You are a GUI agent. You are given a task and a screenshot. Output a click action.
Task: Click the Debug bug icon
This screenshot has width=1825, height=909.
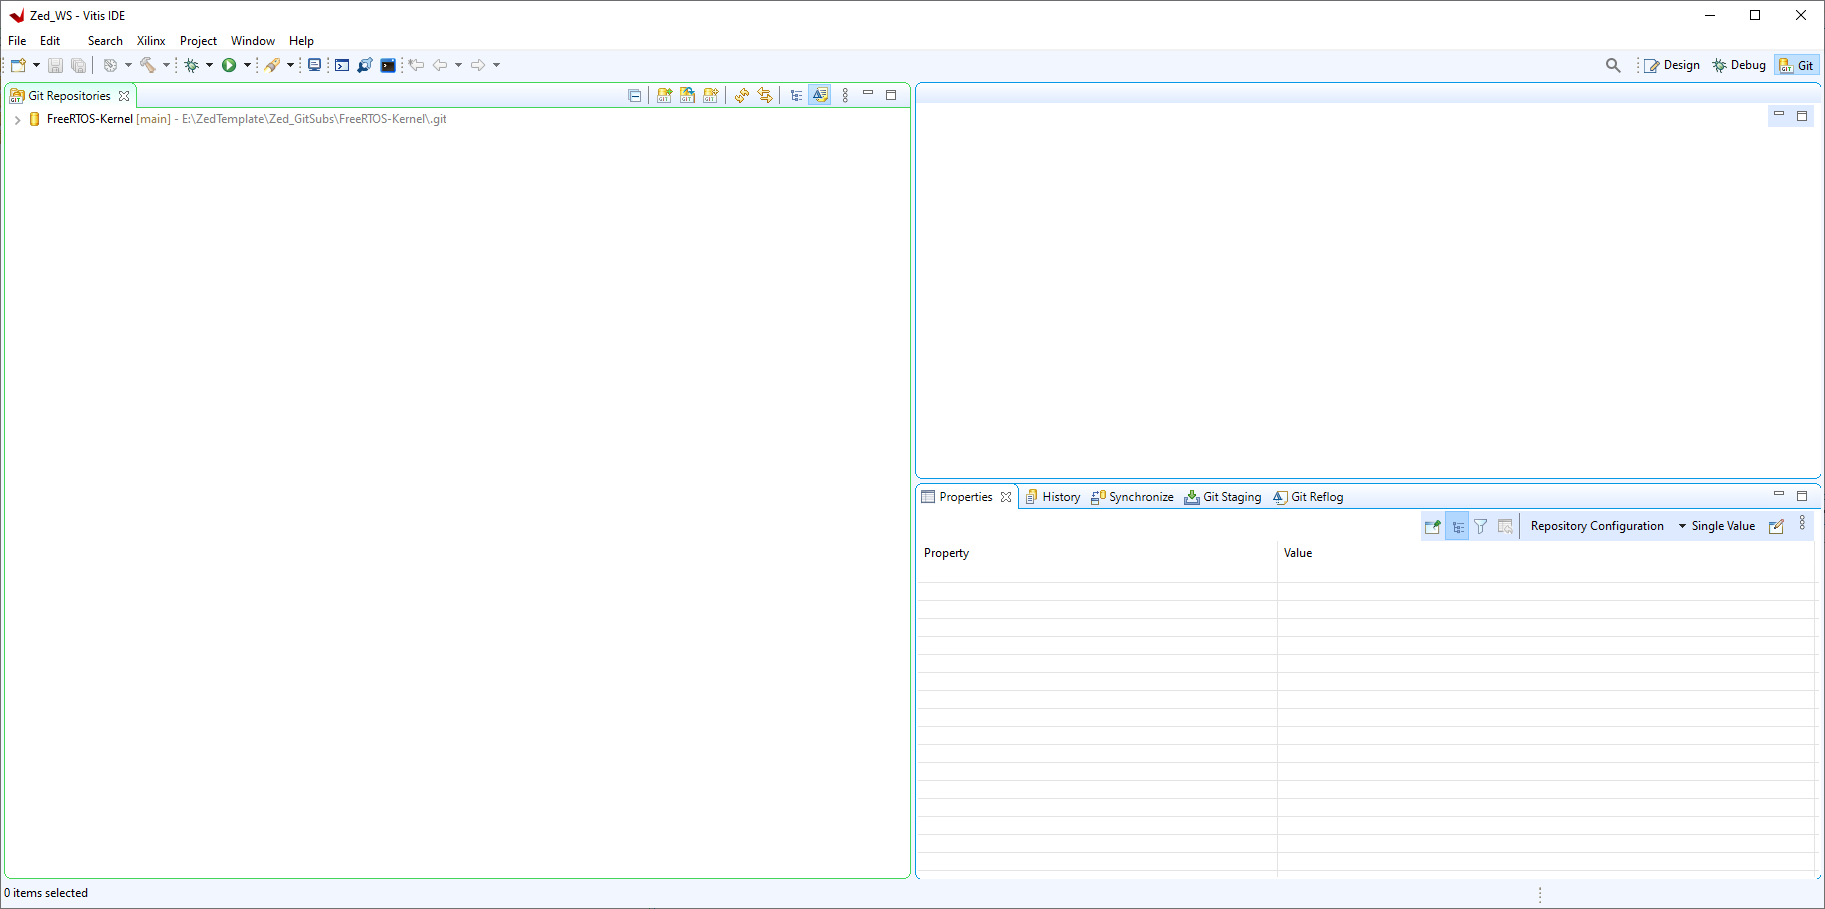pos(191,65)
